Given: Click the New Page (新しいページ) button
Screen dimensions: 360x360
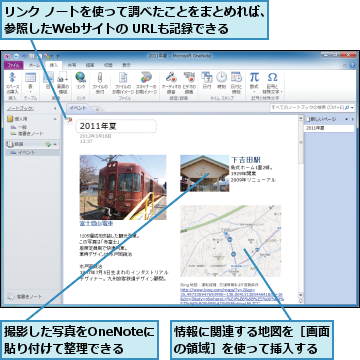Looking at the screenshot, I should [321, 119].
